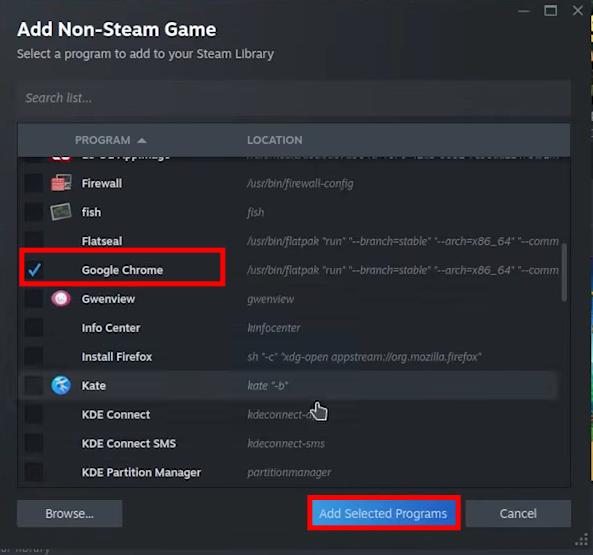593x555 pixels.
Task: Tick the Flatseal checkbox
Action: tap(34, 241)
